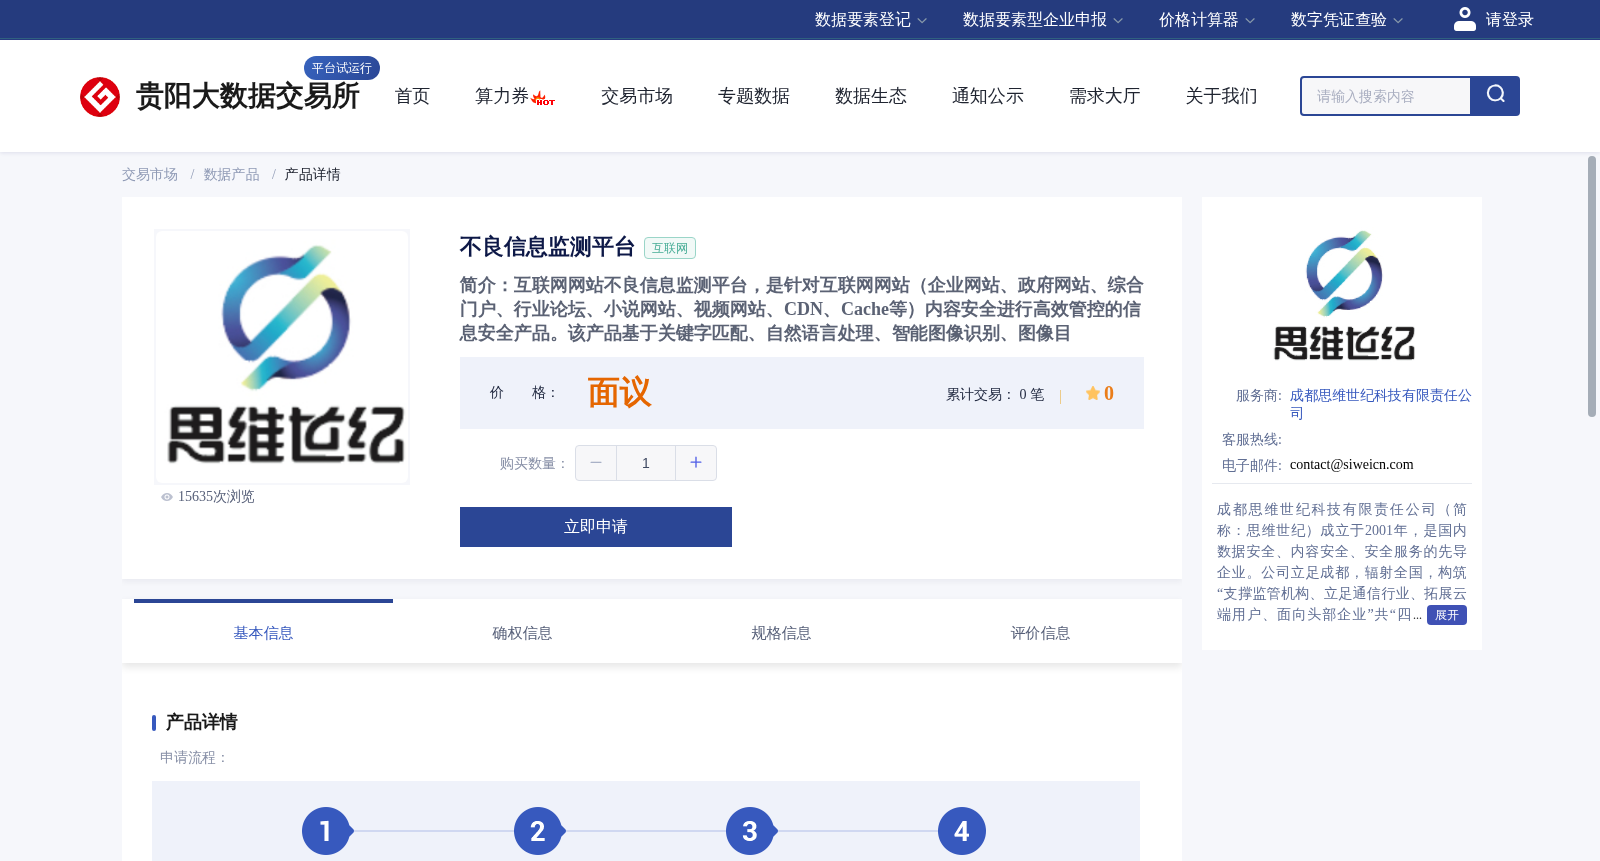The width and height of the screenshot is (1600, 861).
Task: Open the 交易市场 menu item
Action: click(637, 96)
